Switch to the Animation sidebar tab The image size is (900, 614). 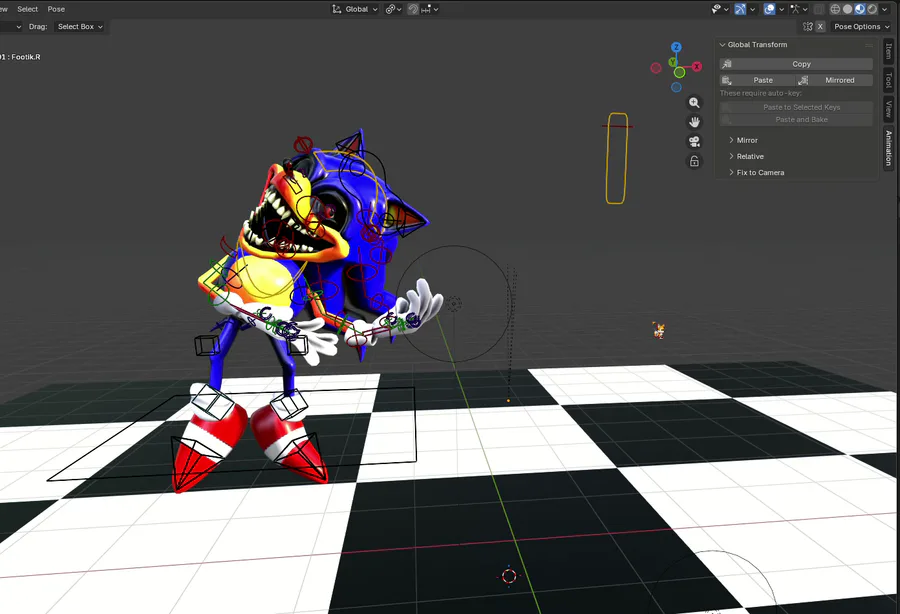pyautogui.click(x=889, y=147)
